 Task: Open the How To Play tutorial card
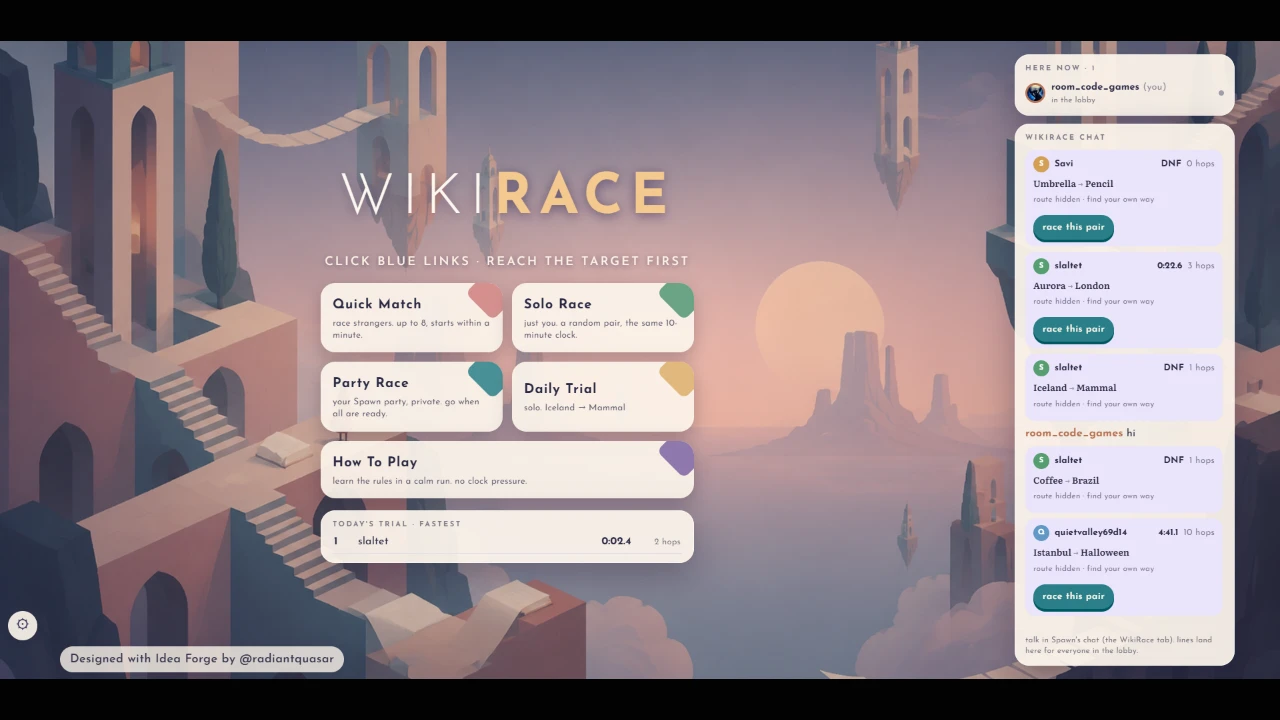pyautogui.click(x=507, y=469)
